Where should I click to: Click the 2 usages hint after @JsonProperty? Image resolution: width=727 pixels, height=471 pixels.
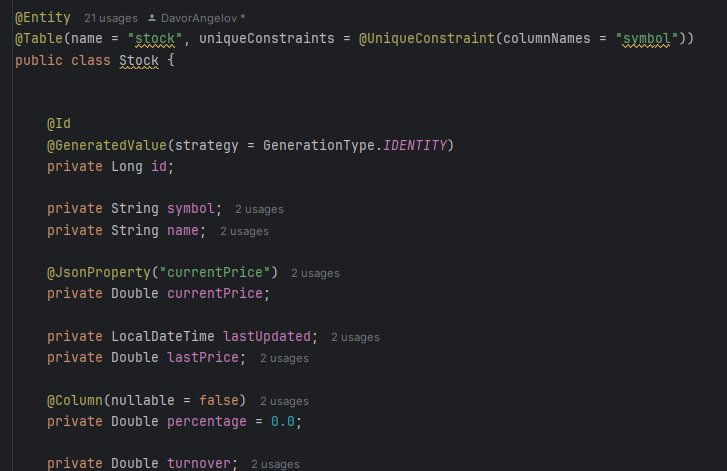tap(315, 273)
